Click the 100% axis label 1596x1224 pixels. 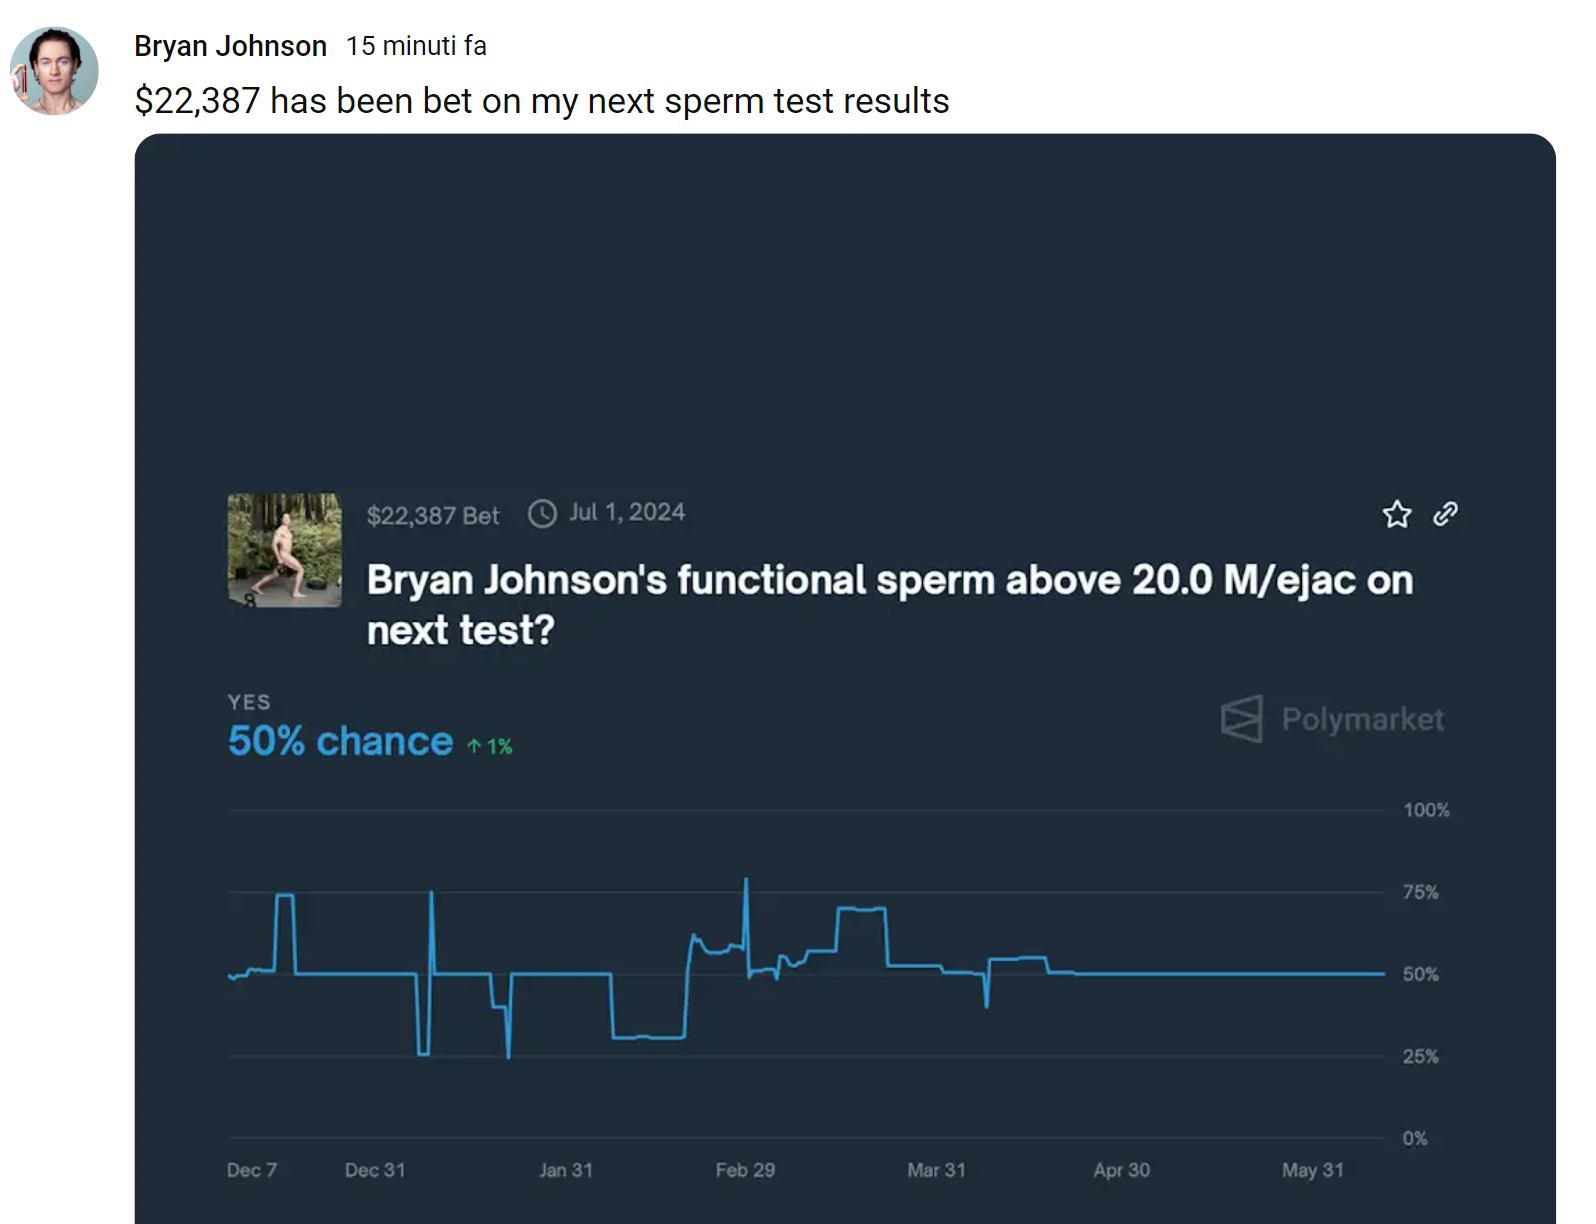tap(1426, 809)
